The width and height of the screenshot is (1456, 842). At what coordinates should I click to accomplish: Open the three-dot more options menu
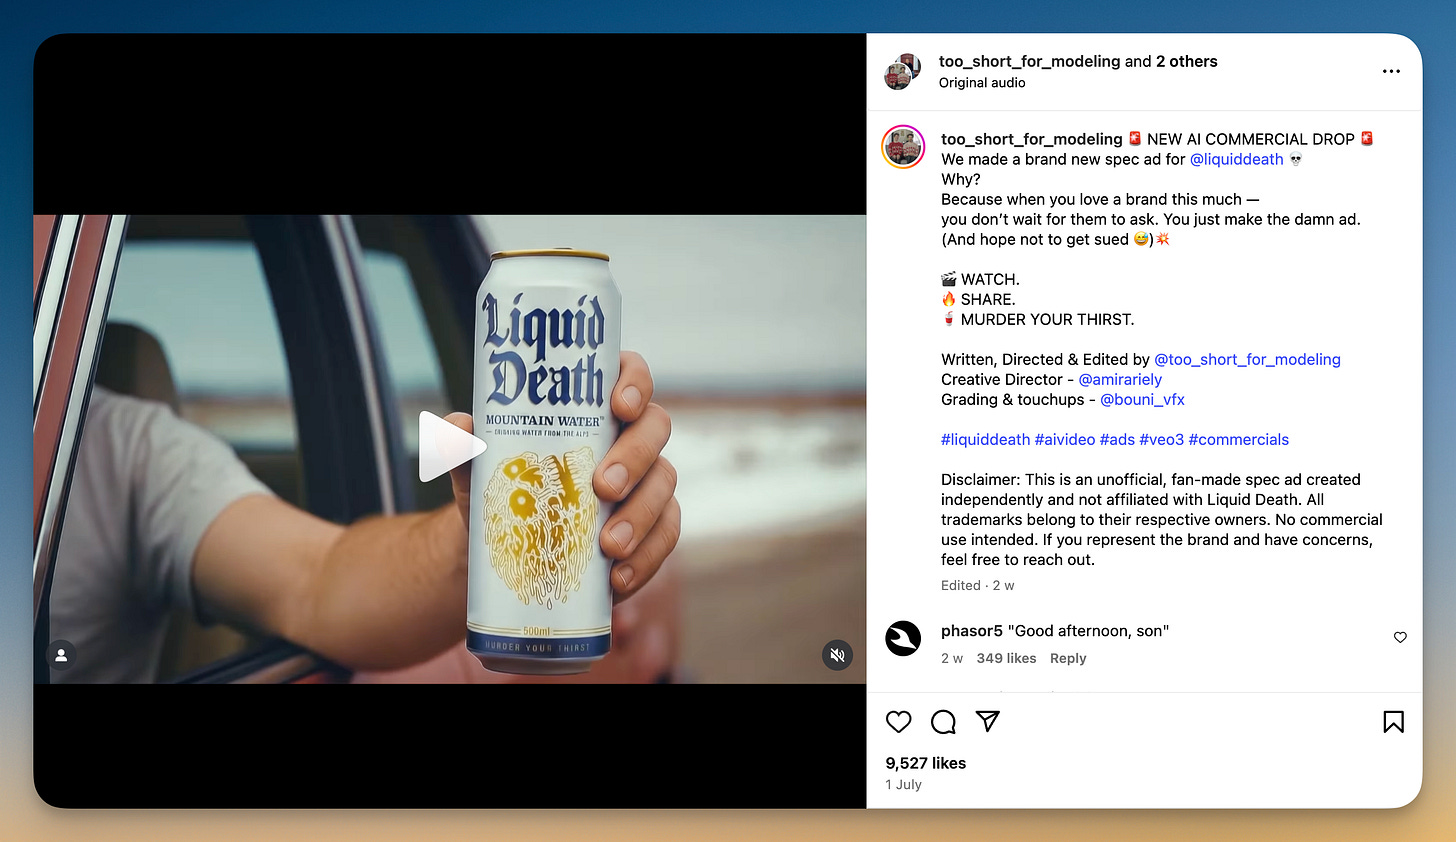[x=1391, y=71]
